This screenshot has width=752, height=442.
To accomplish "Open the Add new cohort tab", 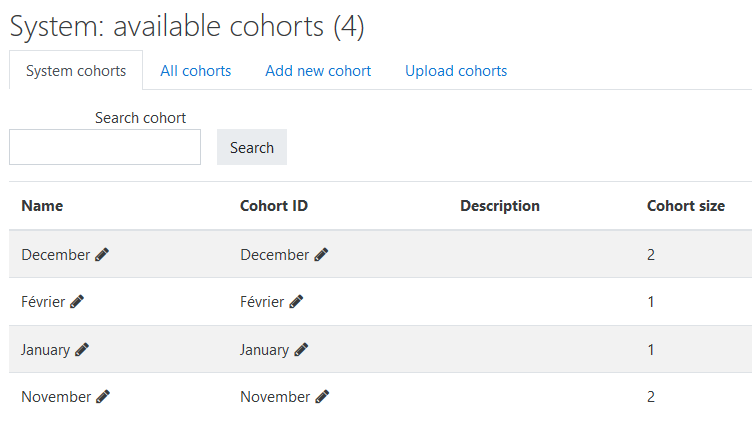I will tap(318, 70).
